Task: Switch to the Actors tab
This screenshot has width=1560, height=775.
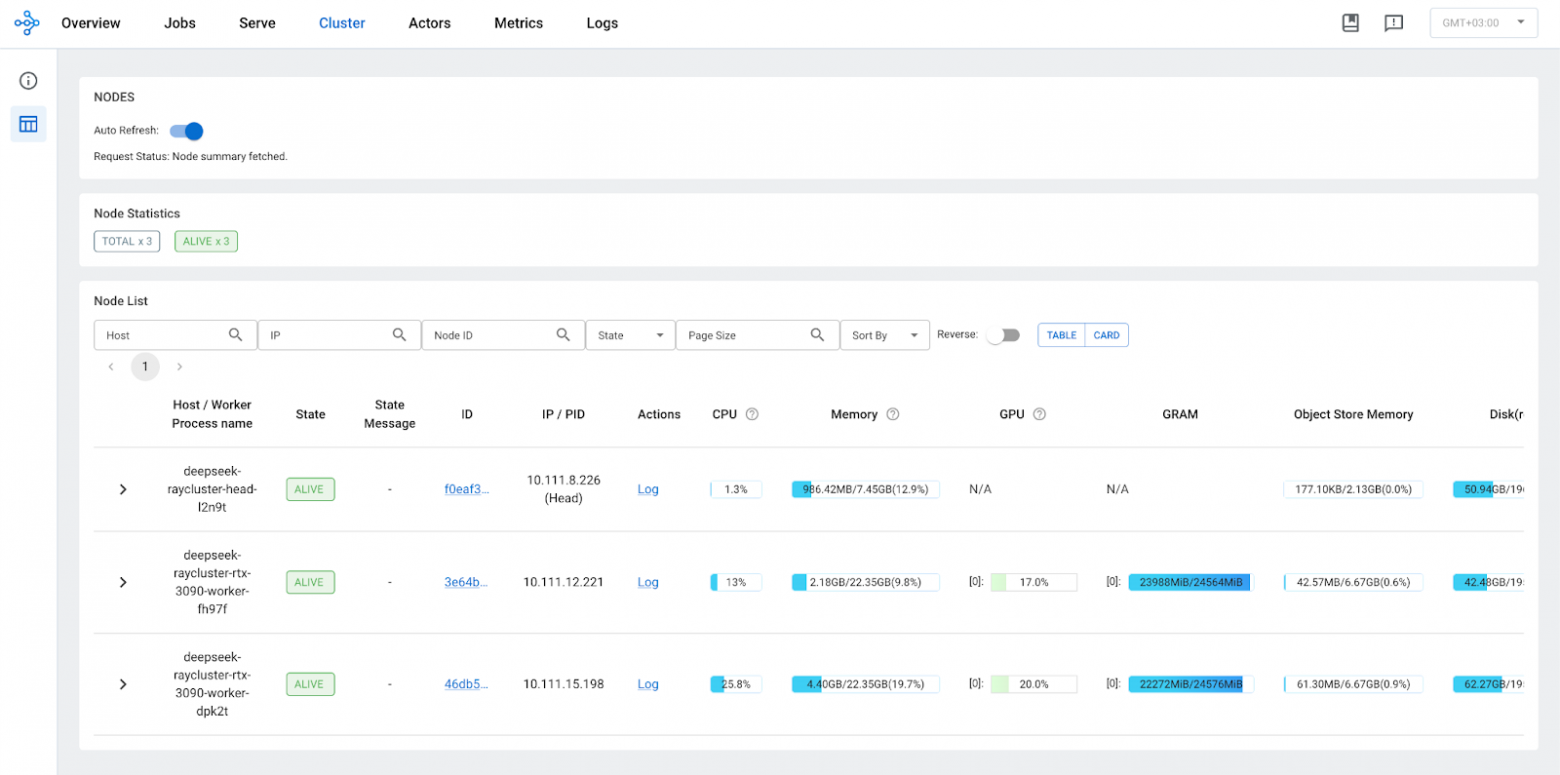Action: (429, 22)
